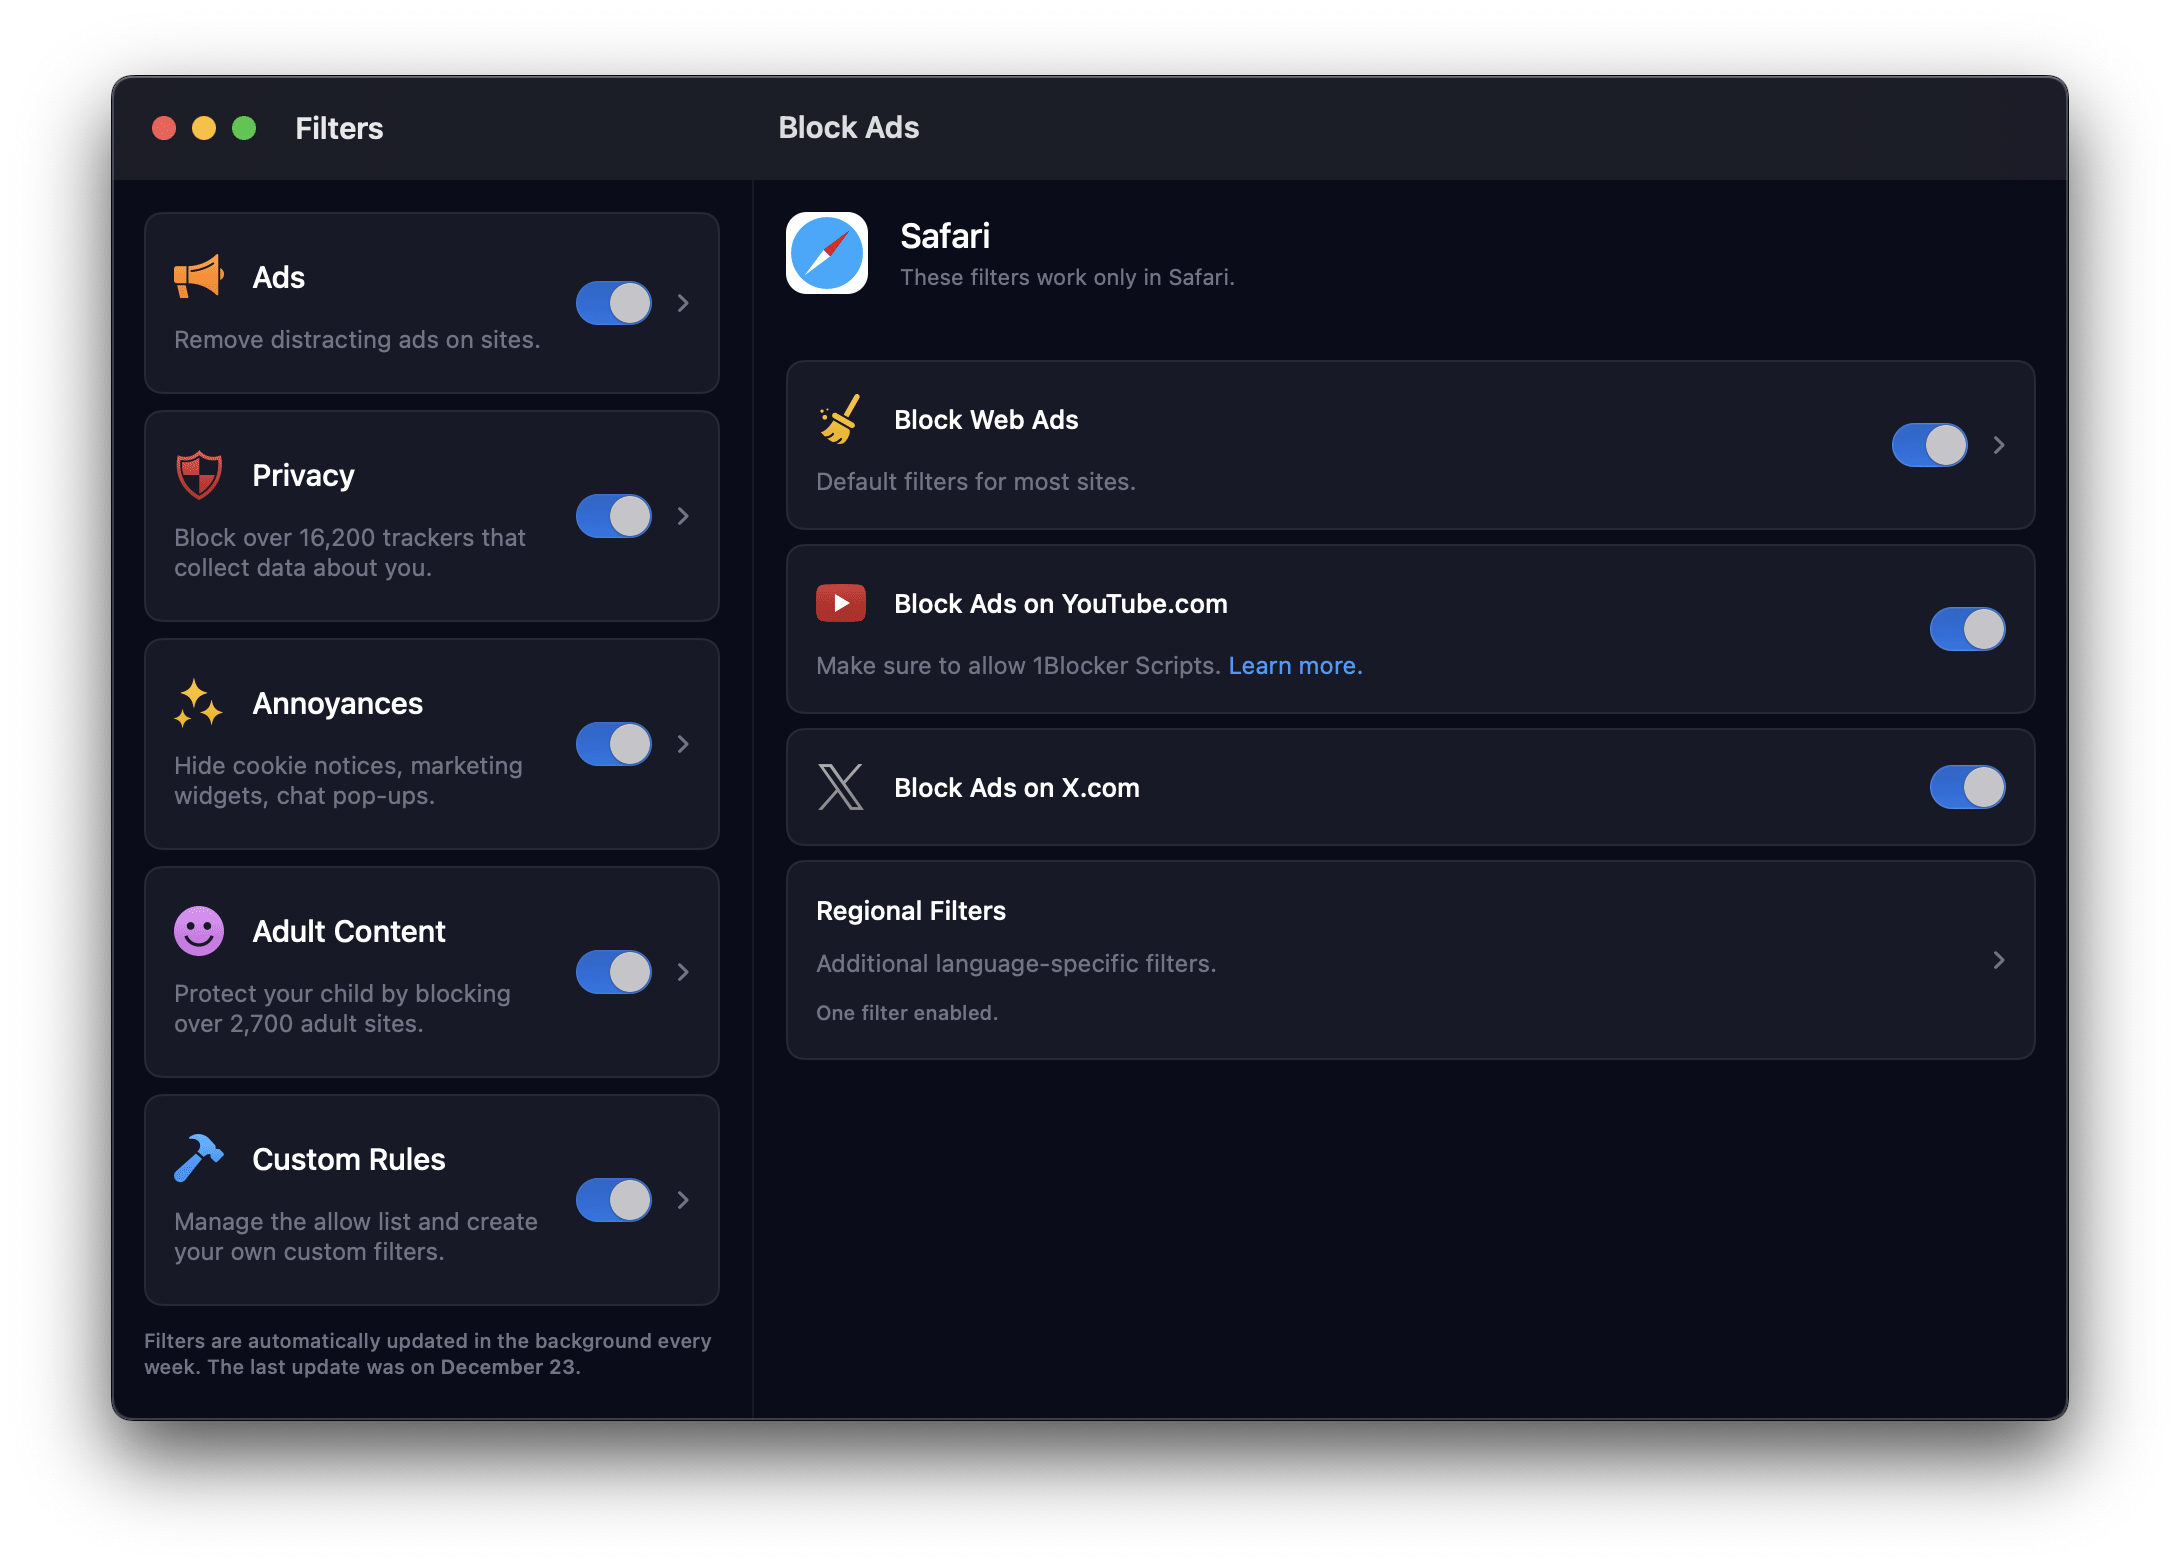Turn off the Adult Content switch
The height and width of the screenshot is (1568, 2180).
coord(613,972)
